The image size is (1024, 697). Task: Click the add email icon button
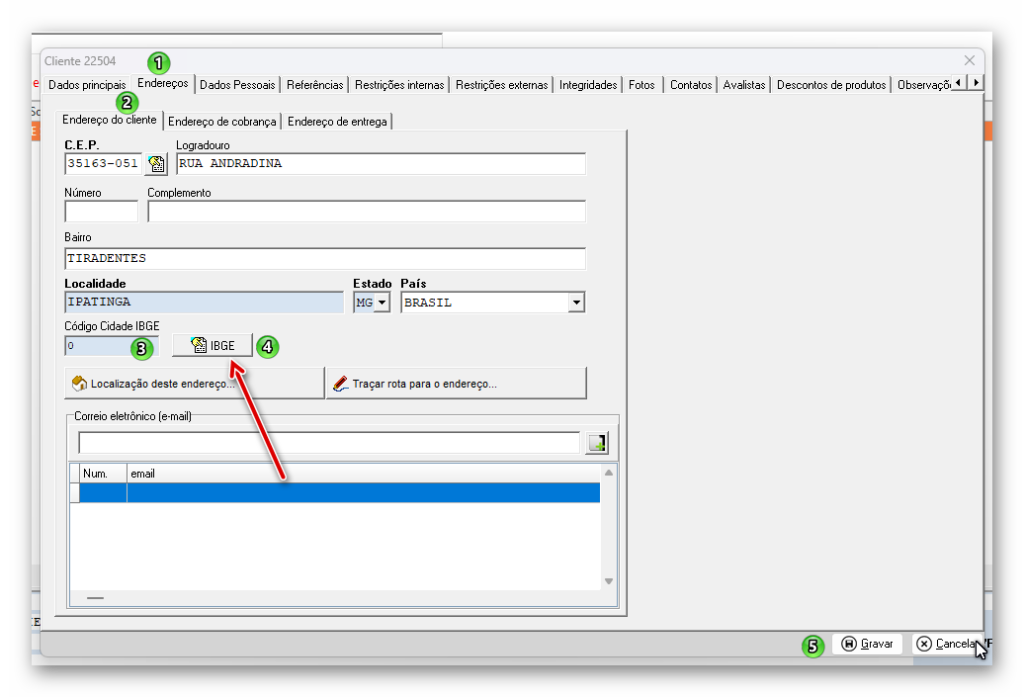point(597,443)
